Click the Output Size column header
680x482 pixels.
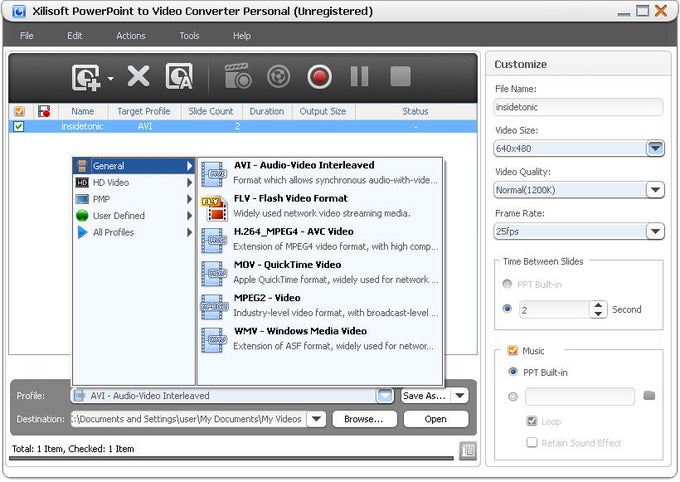(x=323, y=111)
